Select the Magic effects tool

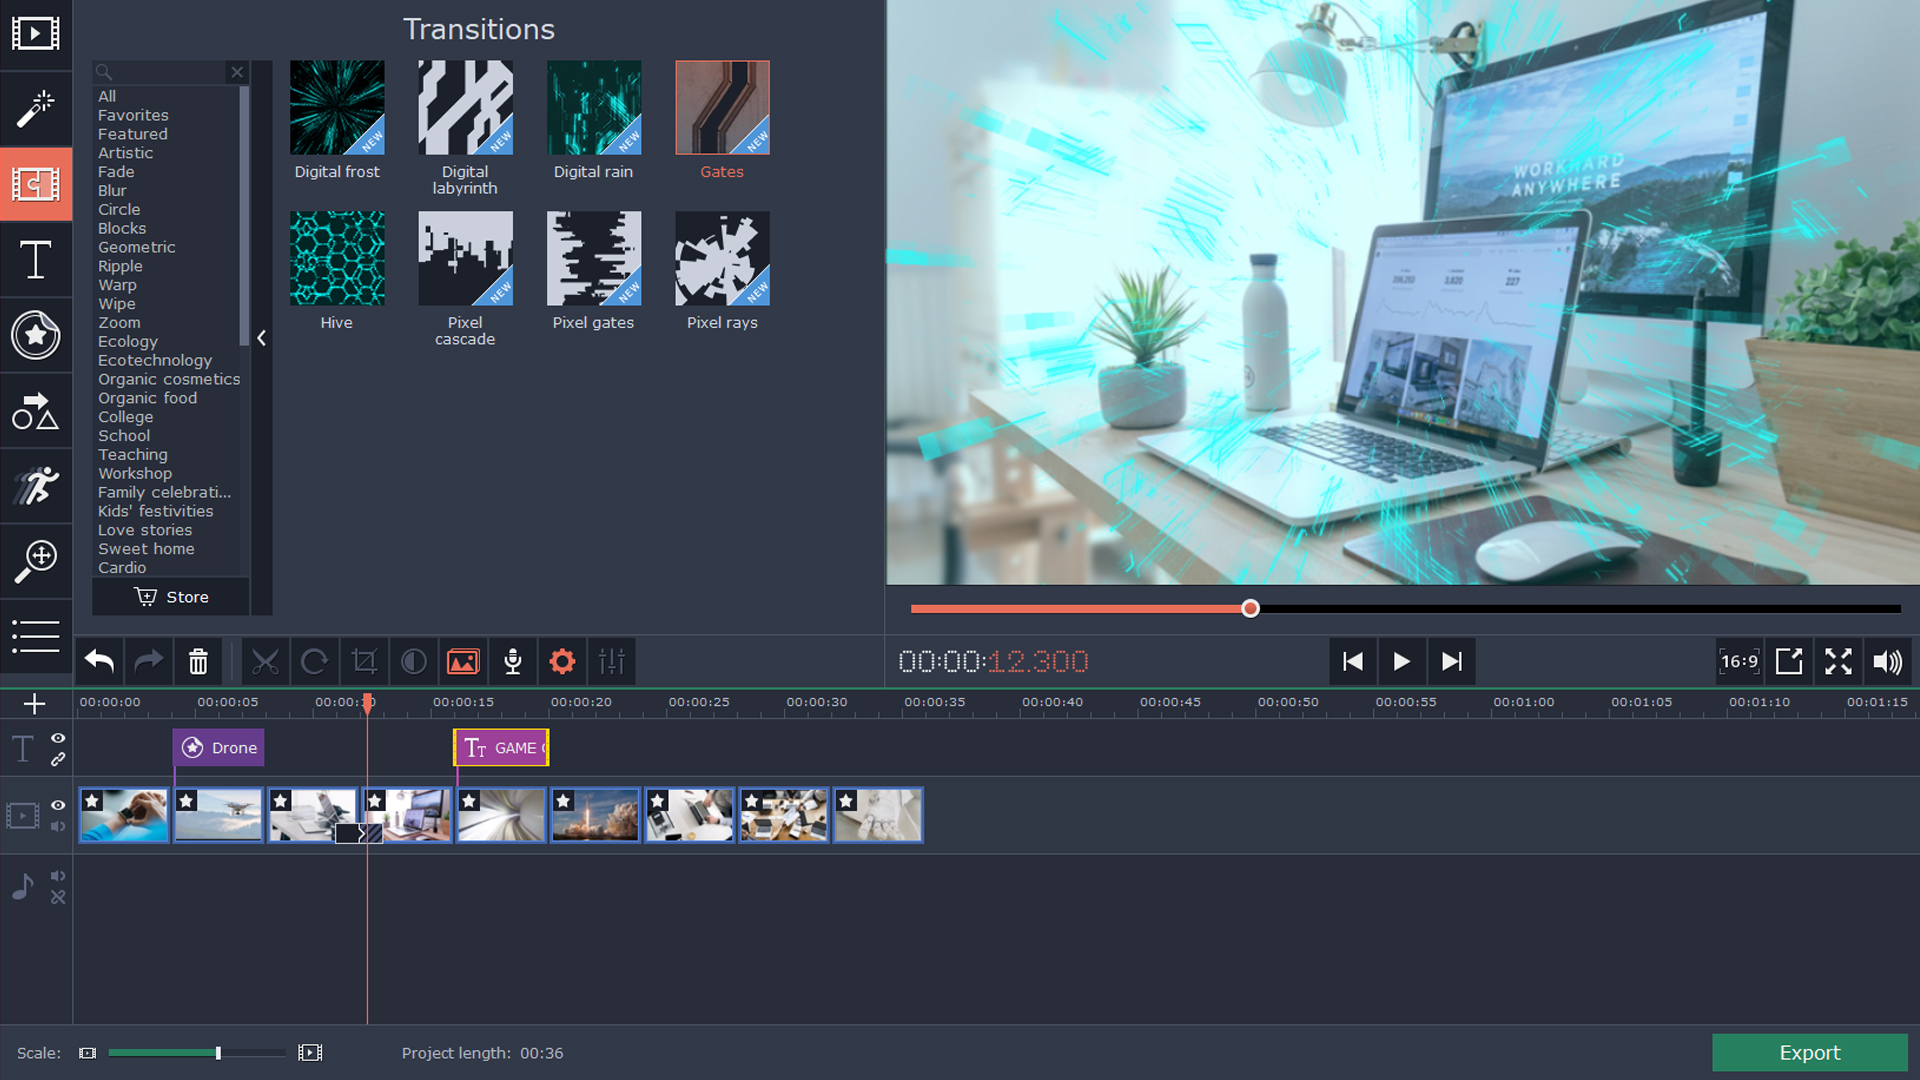tap(36, 105)
